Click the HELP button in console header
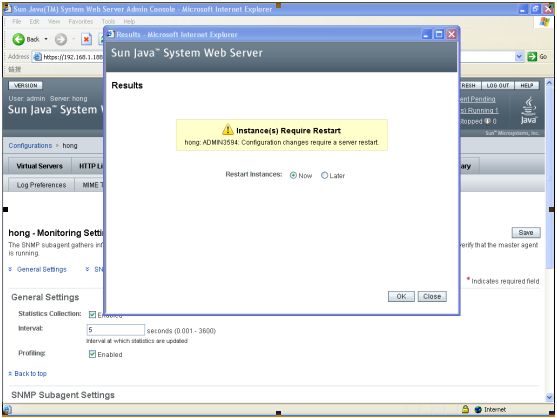The width and height of the screenshot is (557, 418). [526, 86]
